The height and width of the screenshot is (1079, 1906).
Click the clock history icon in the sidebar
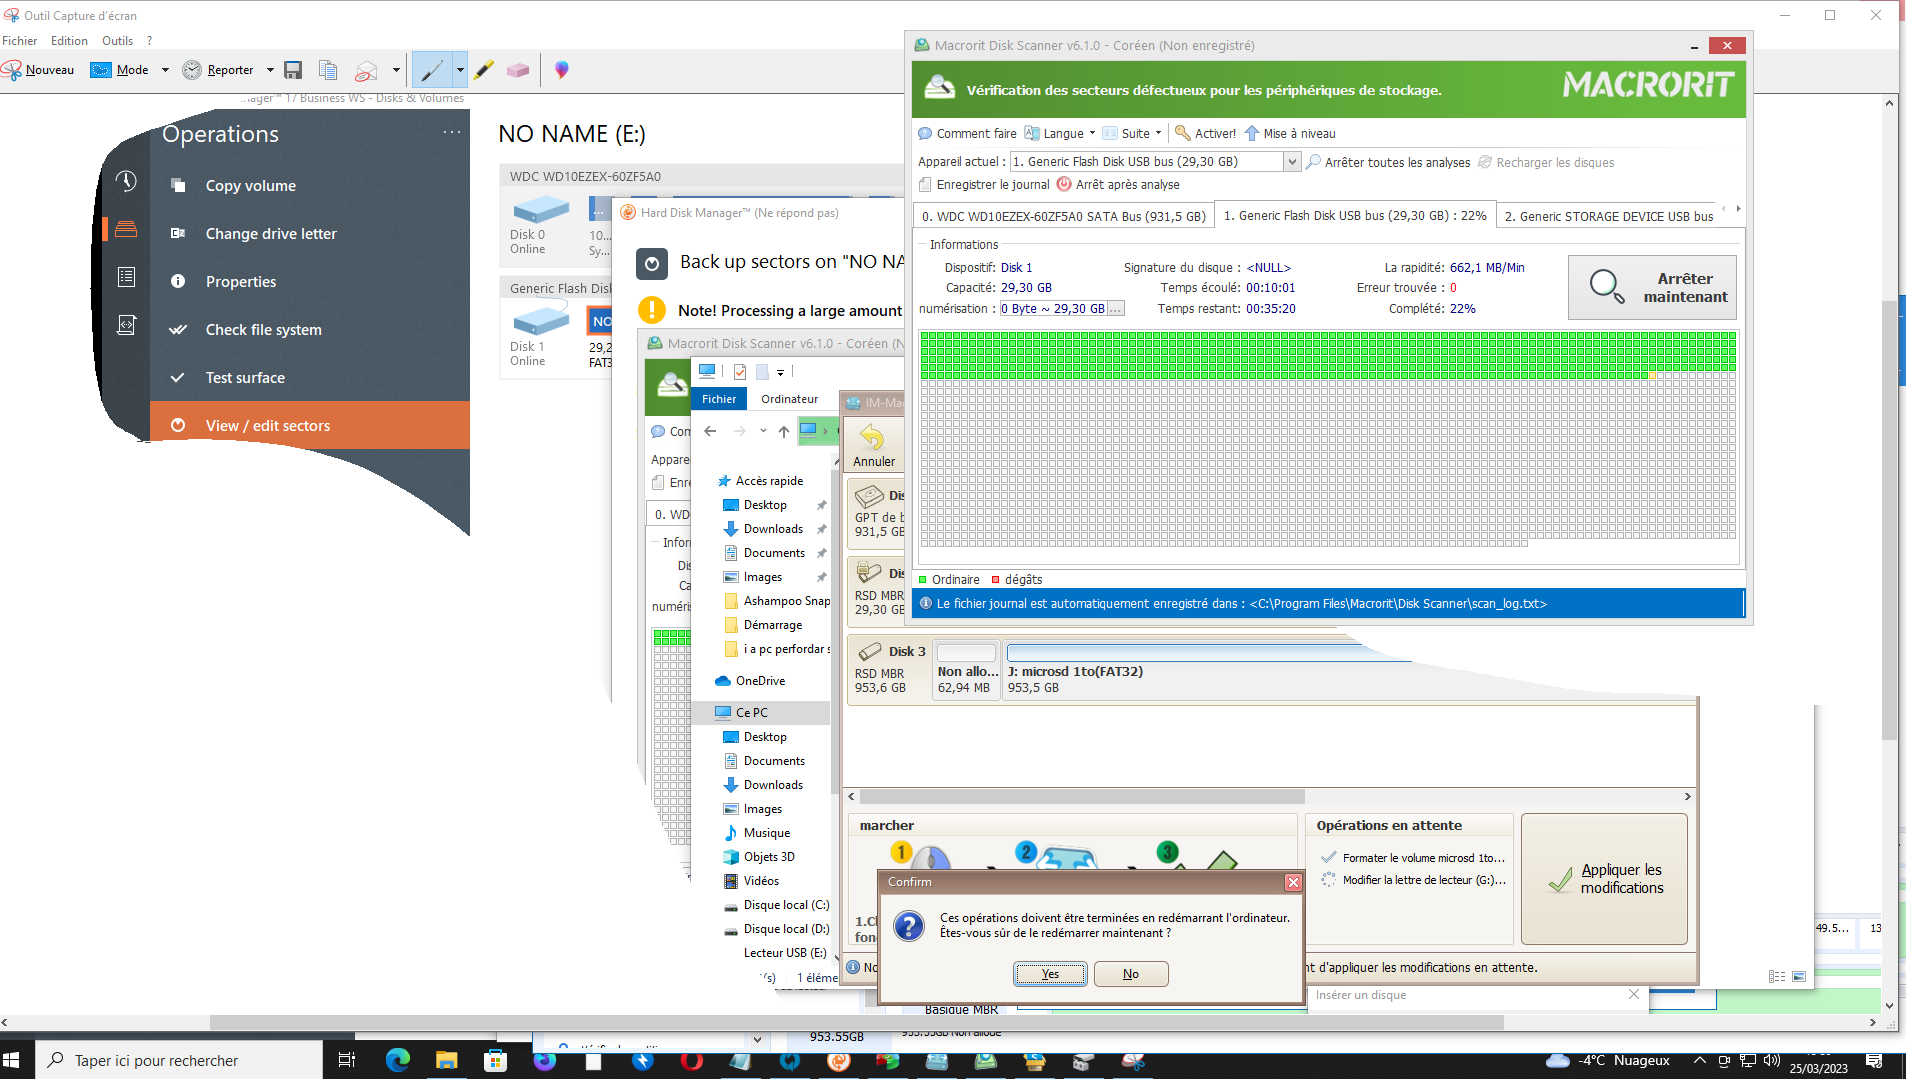click(x=126, y=181)
